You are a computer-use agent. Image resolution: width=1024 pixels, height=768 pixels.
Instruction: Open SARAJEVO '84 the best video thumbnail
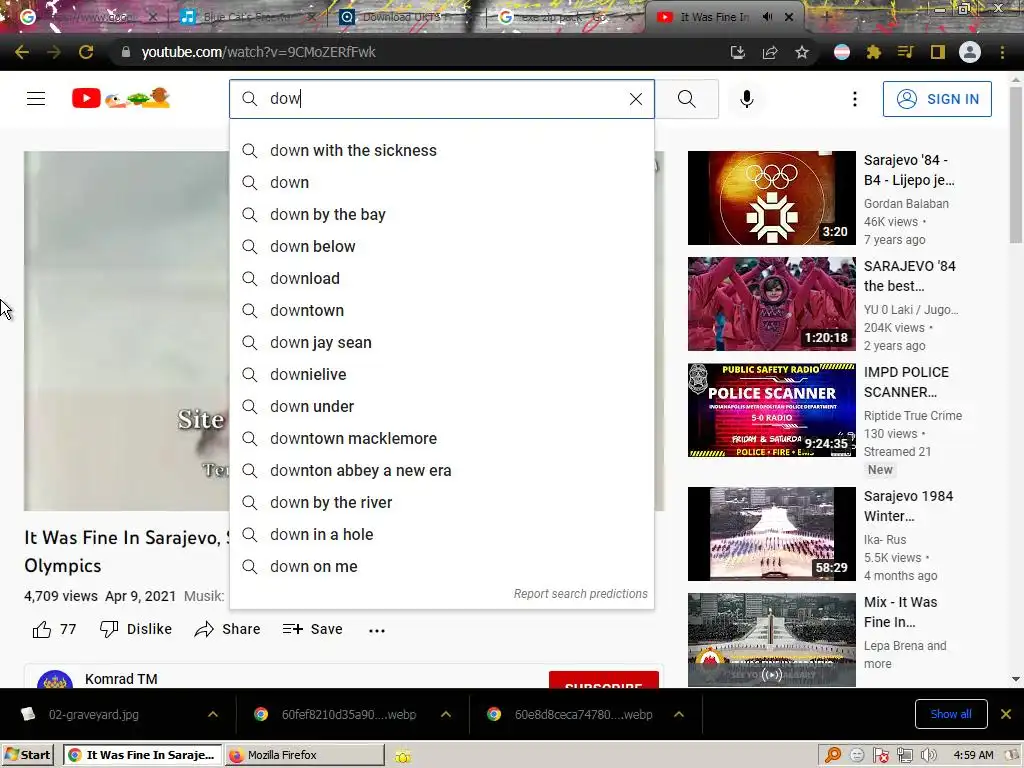[771, 304]
